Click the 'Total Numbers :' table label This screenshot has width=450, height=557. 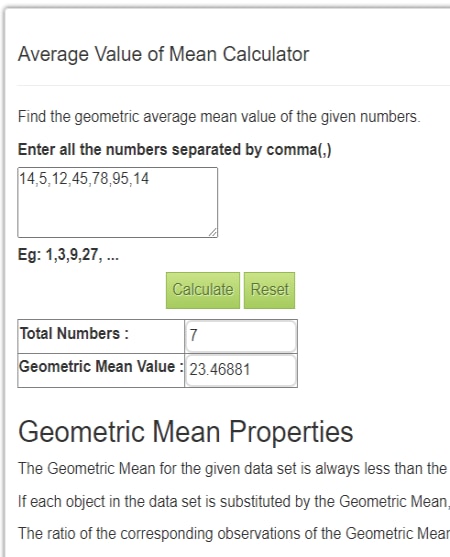pos(74,334)
